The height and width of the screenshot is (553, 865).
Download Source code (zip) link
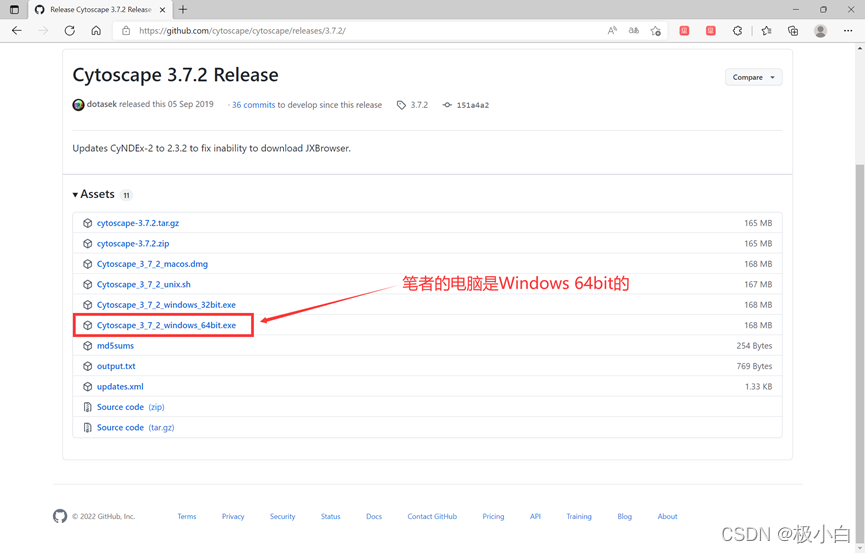[131, 407]
